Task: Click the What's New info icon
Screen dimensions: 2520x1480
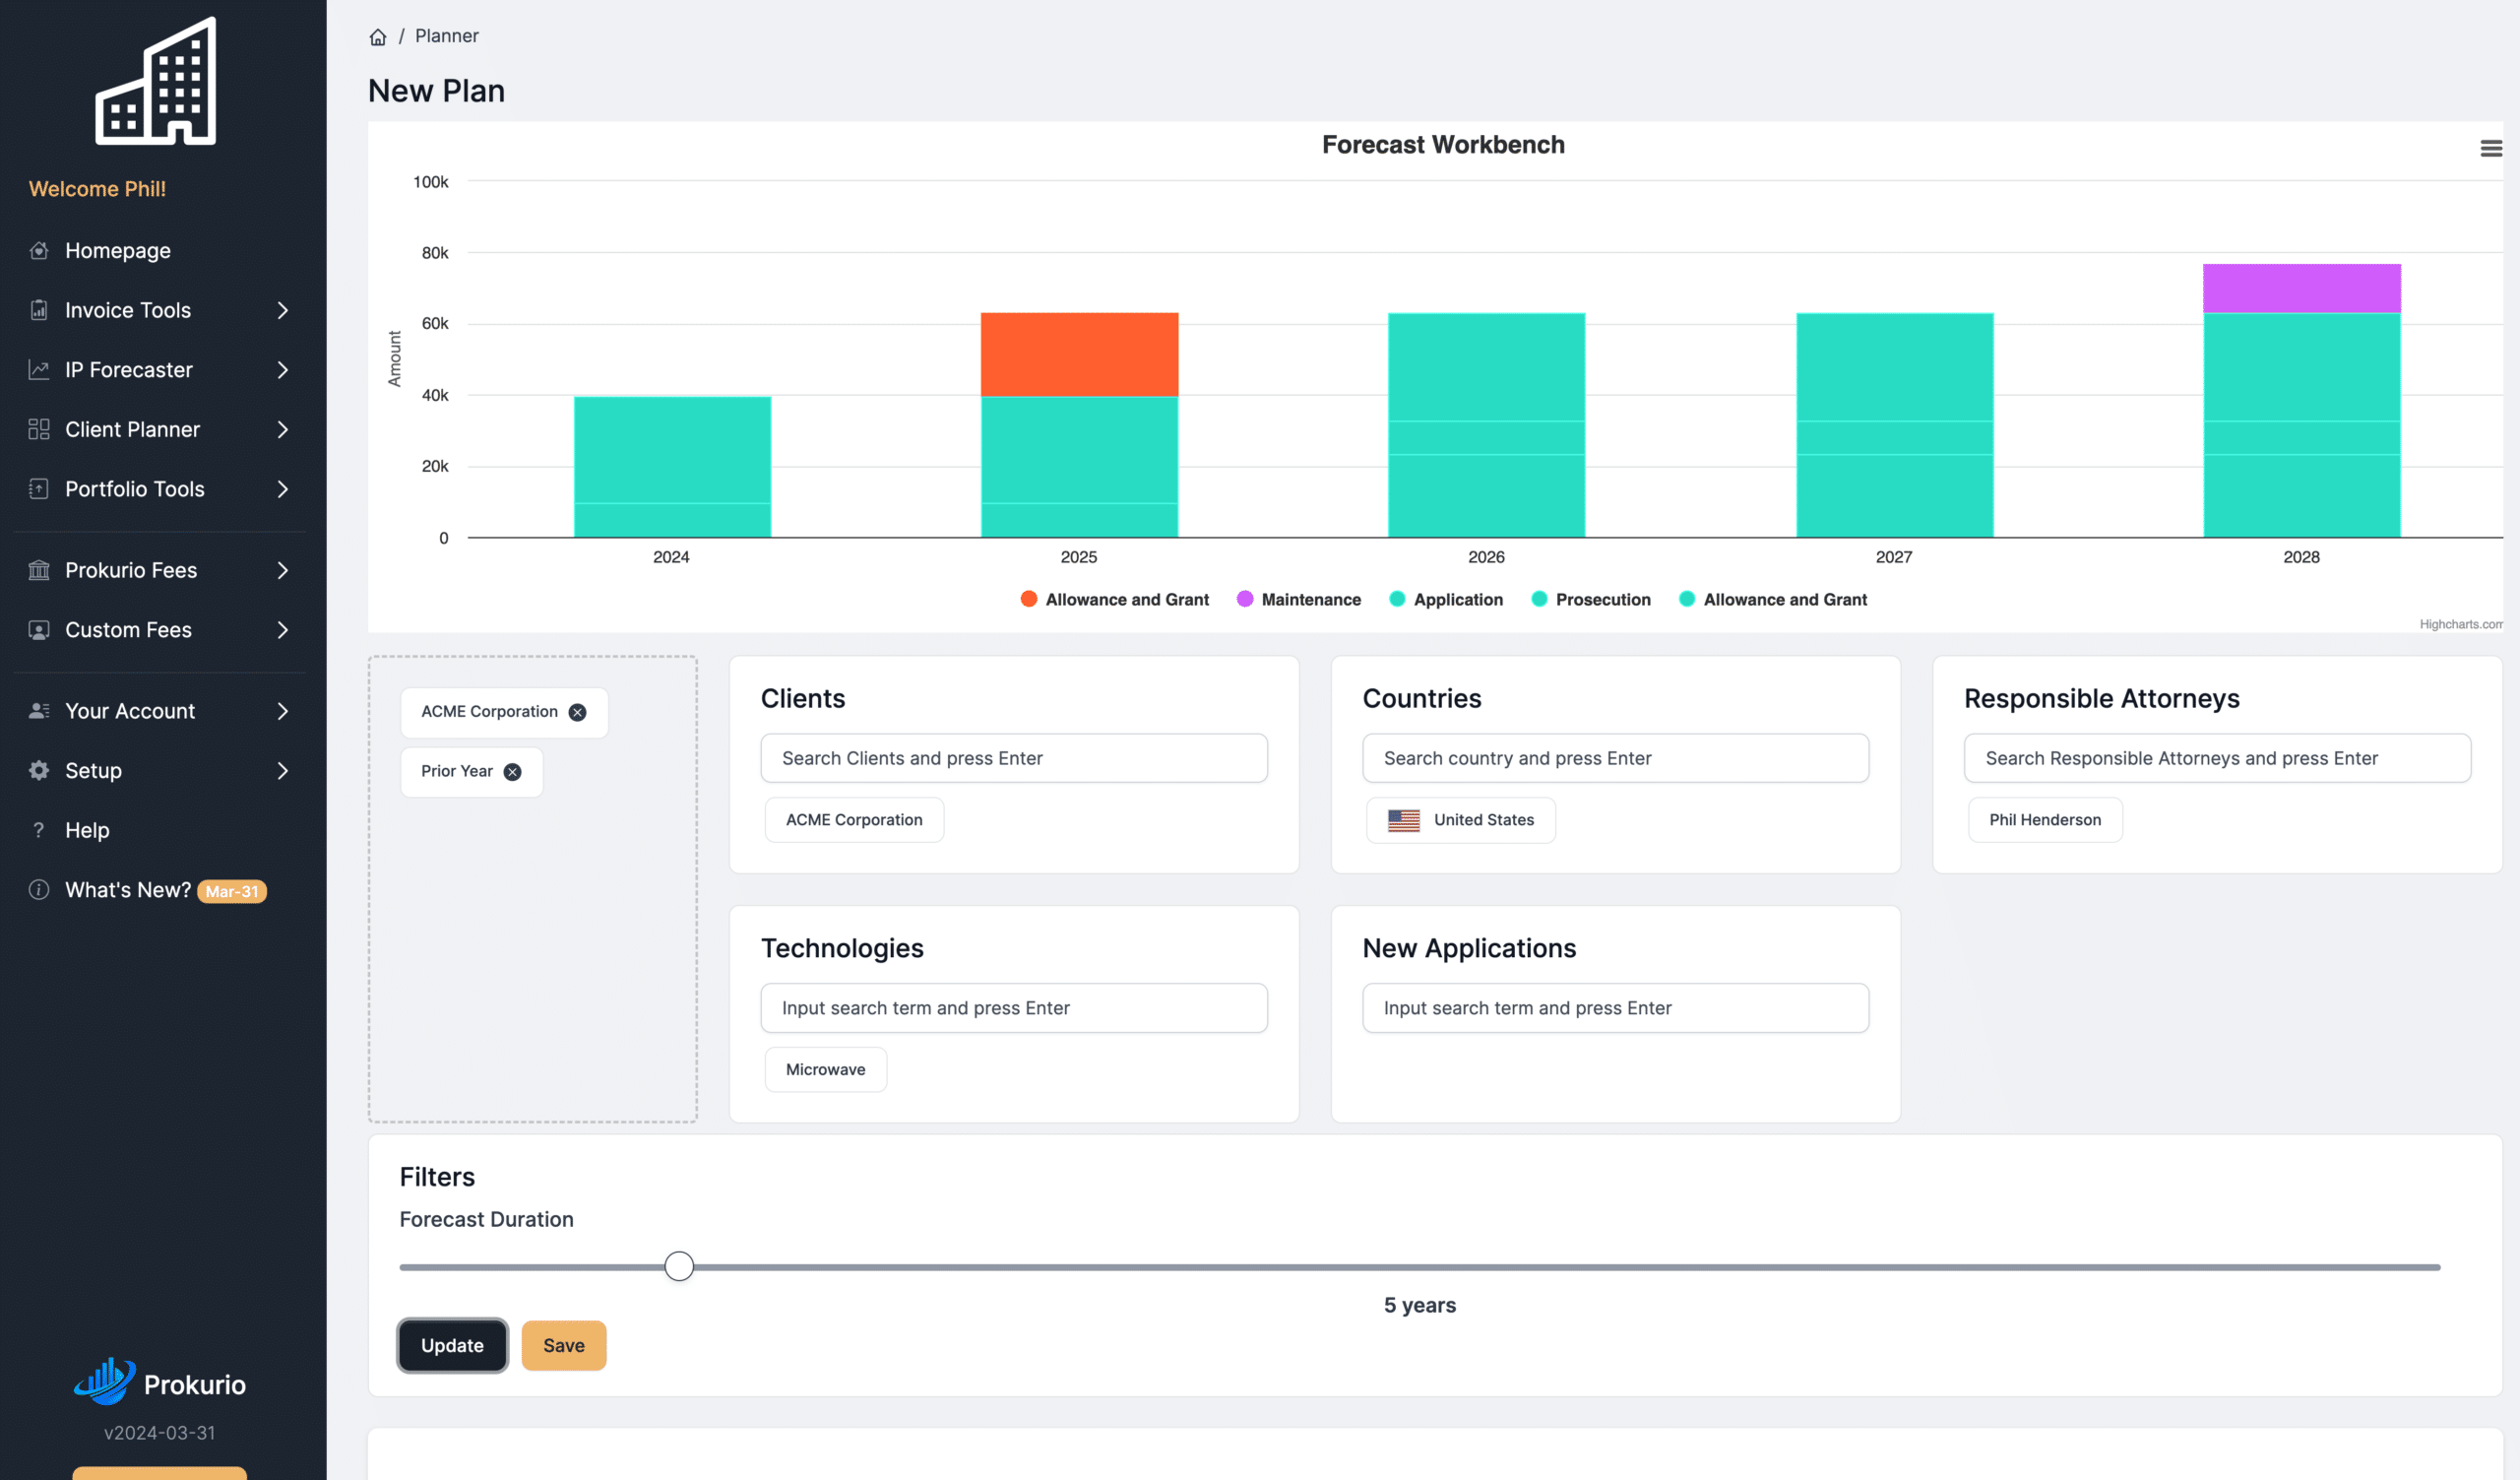Action: [x=39, y=890]
